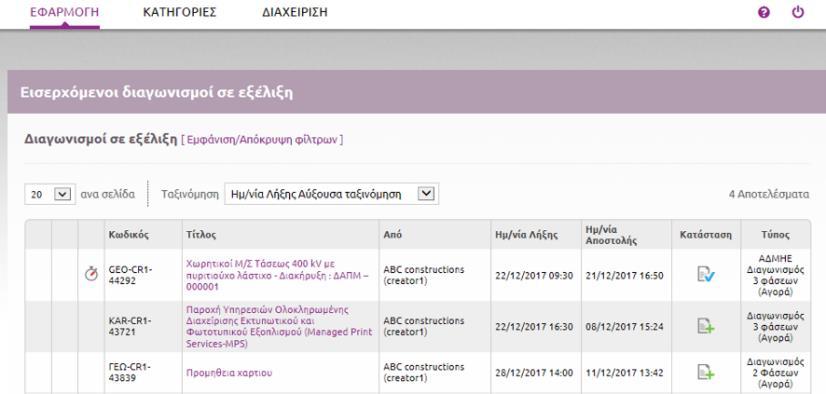Screen dimensions: 826x394
Task: Click the Κωδικός column header
Action: pos(129,235)
